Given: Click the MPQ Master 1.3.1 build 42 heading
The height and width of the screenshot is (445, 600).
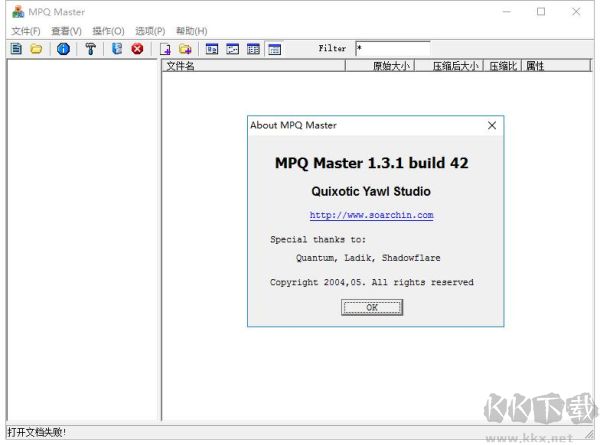Looking at the screenshot, I should coord(372,163).
